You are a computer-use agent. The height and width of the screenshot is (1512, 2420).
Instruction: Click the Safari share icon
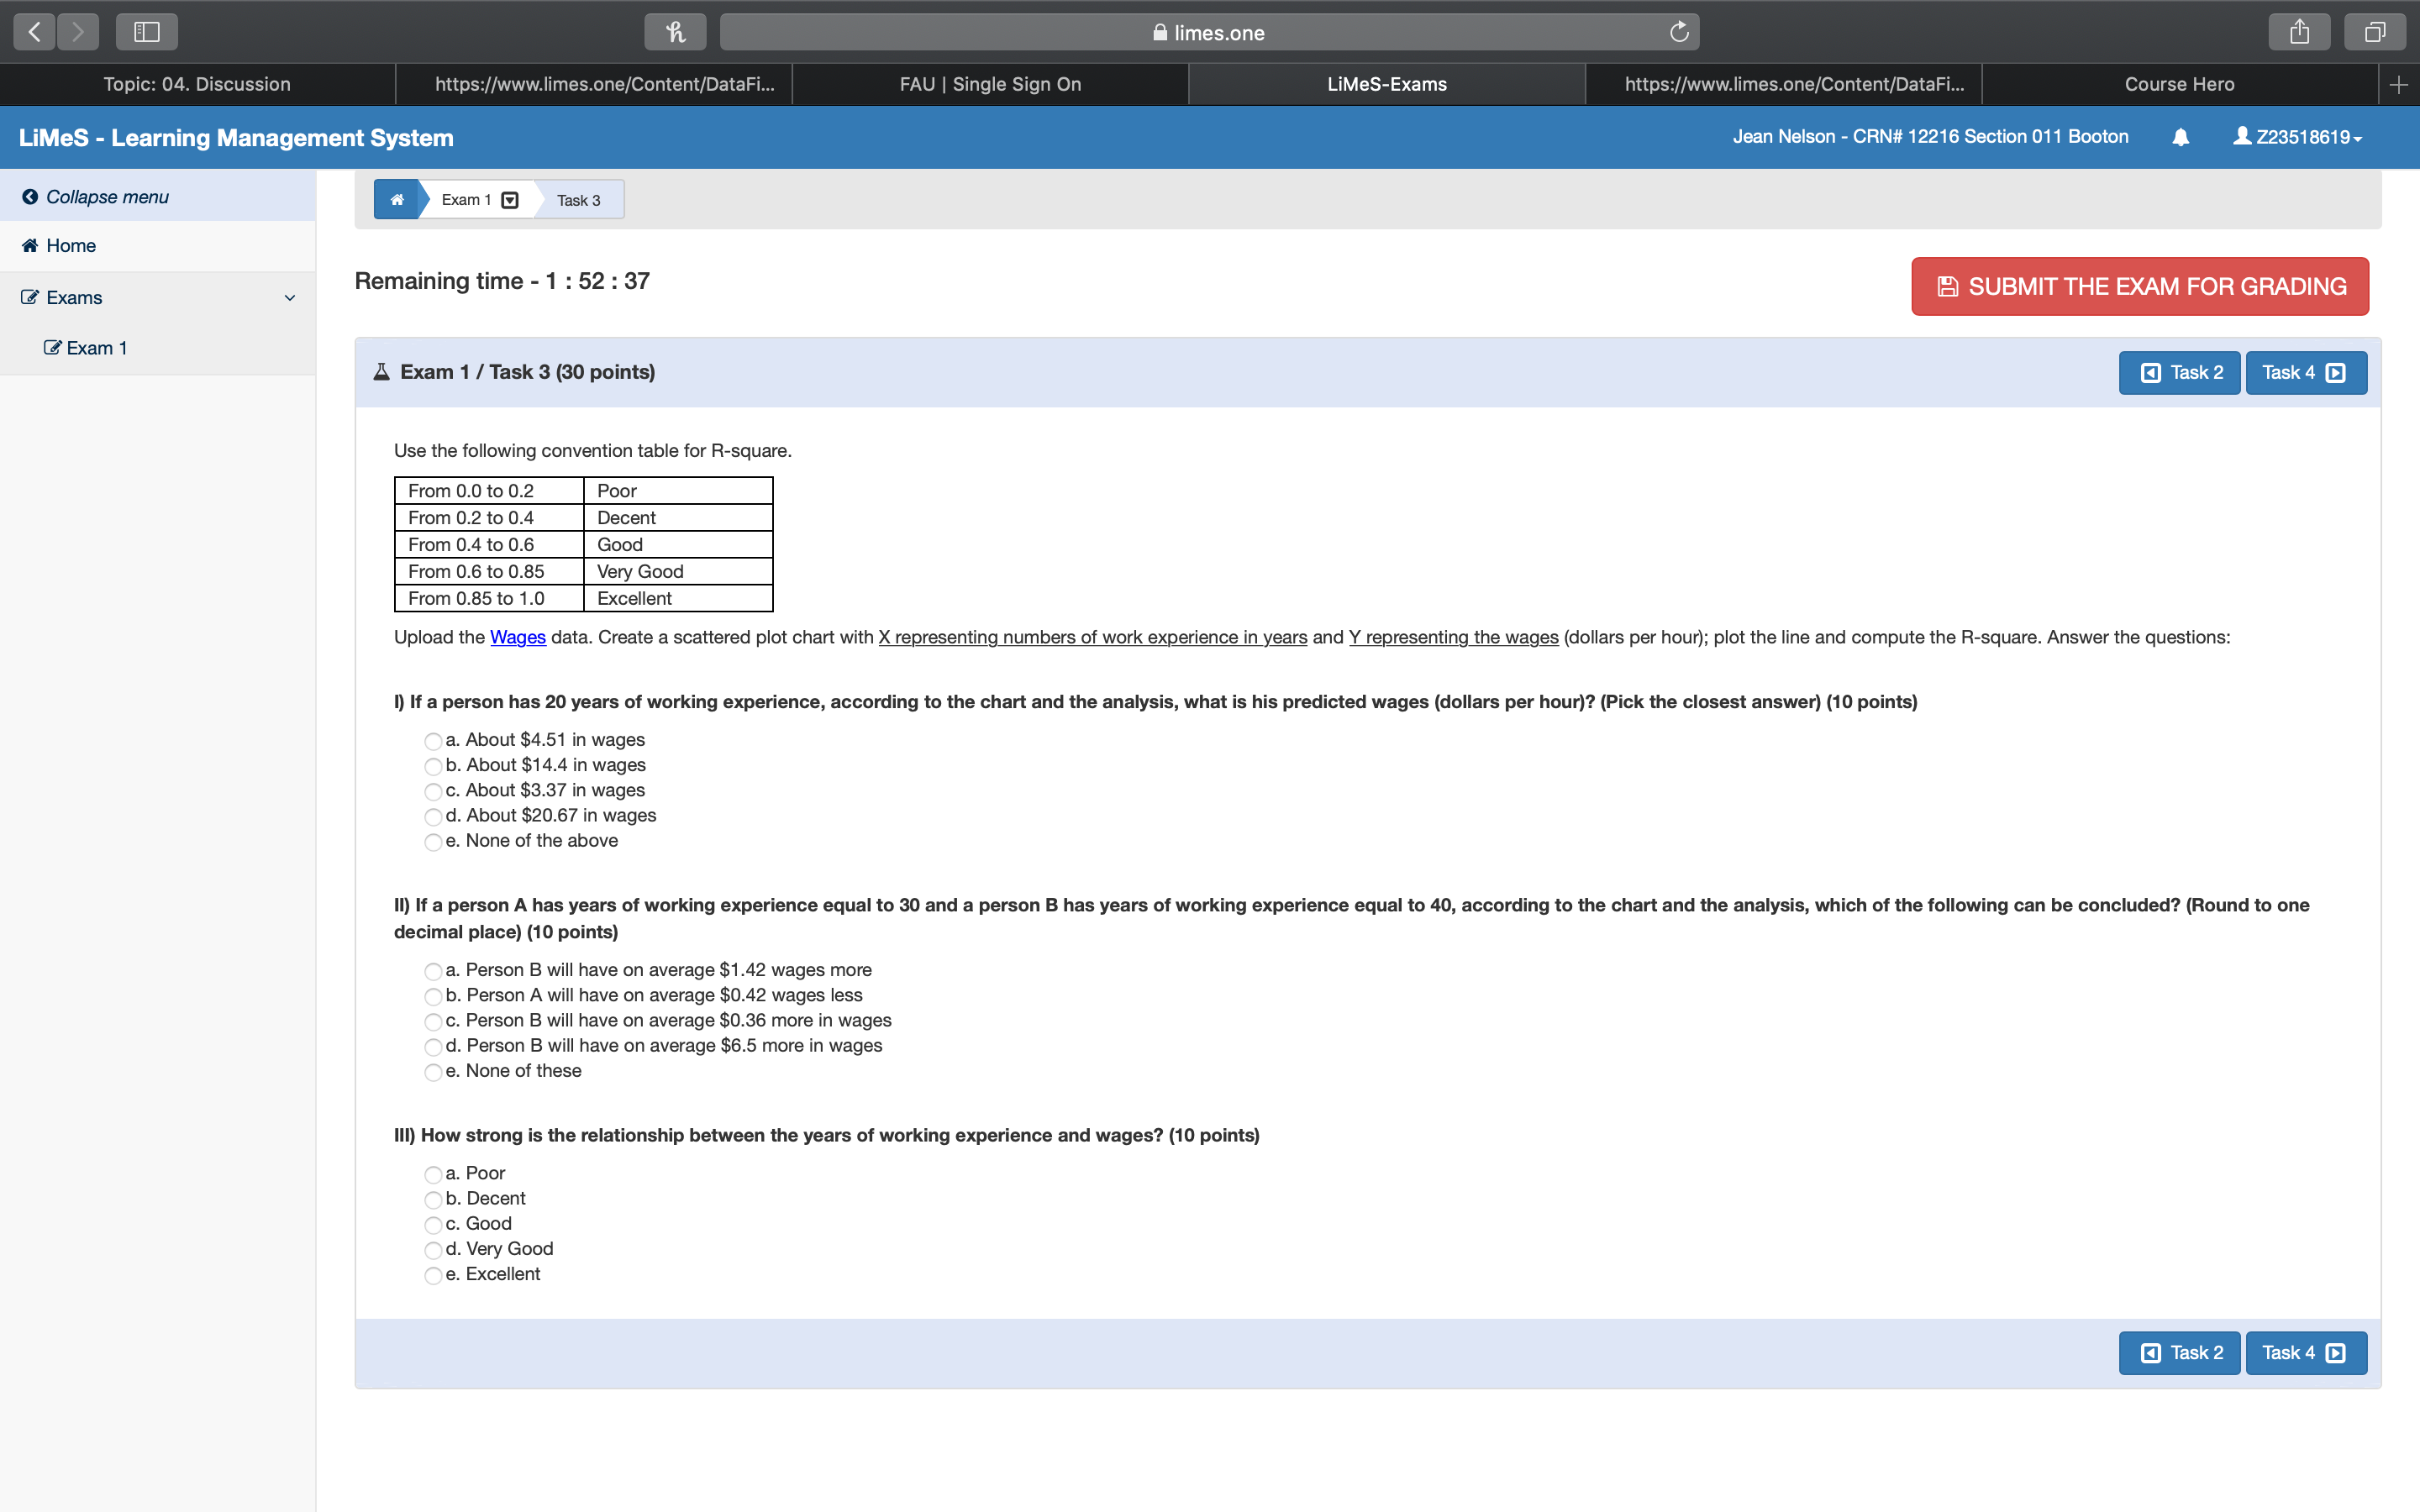click(x=2299, y=32)
